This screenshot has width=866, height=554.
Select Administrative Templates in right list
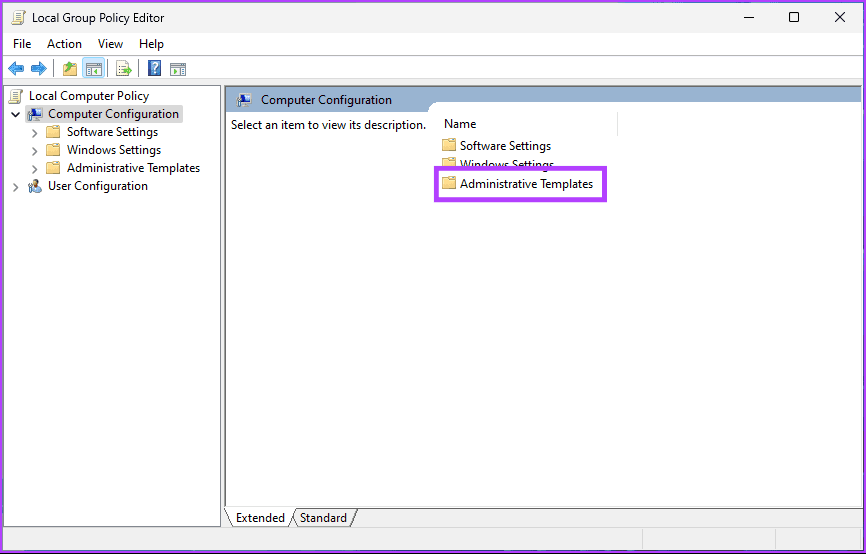[x=526, y=184]
